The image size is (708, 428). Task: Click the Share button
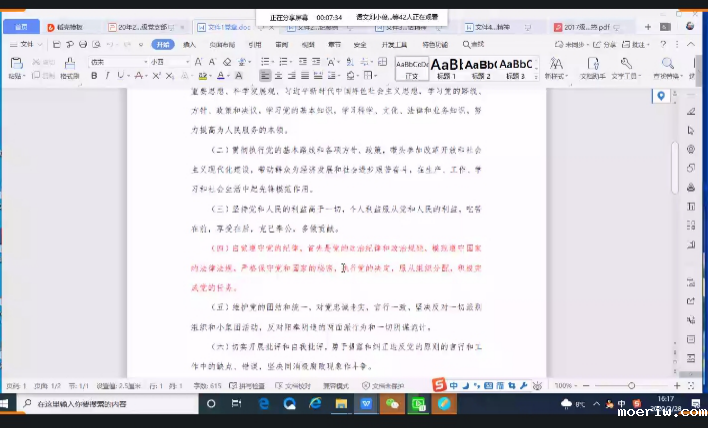pyautogui.click(x=604, y=44)
